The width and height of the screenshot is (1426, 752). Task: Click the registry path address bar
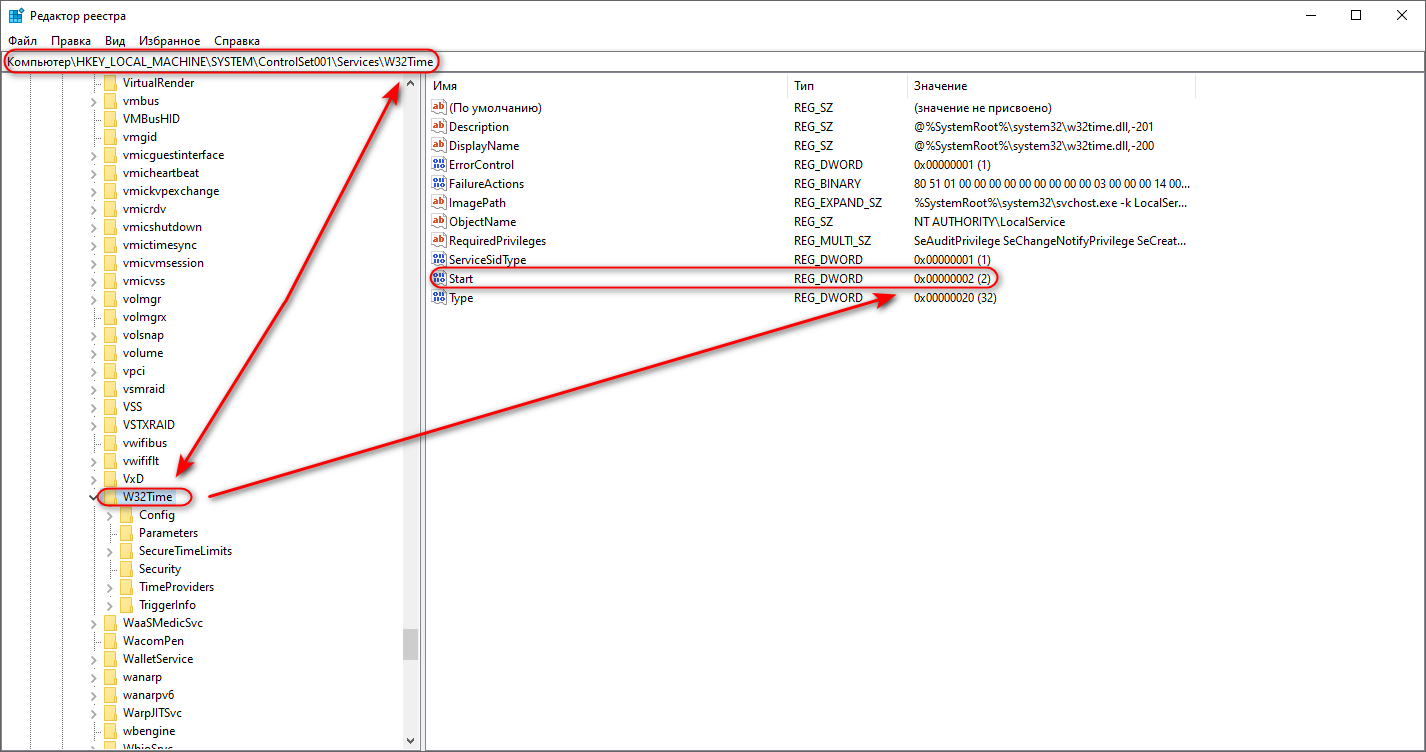tap(700, 62)
